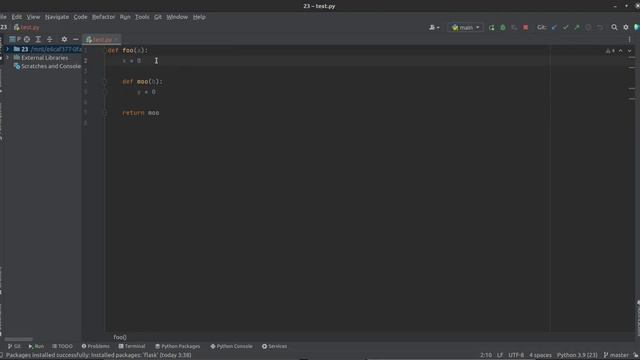
Task: Open the Refactor menu
Action: click(103, 17)
